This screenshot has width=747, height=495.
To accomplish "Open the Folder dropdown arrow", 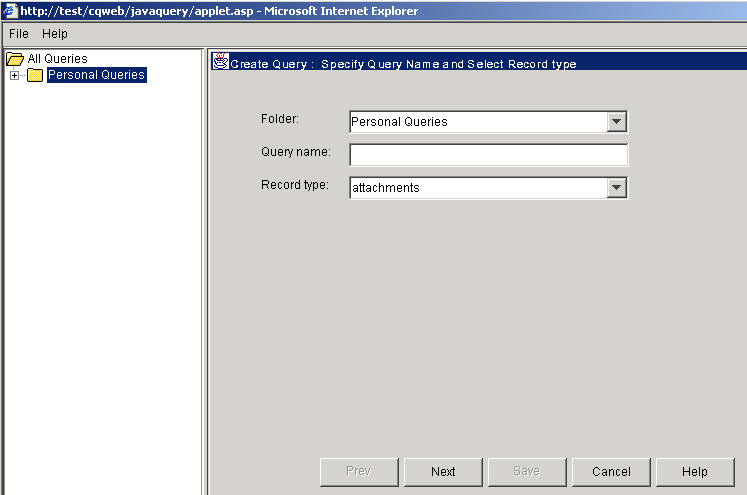I will [616, 121].
